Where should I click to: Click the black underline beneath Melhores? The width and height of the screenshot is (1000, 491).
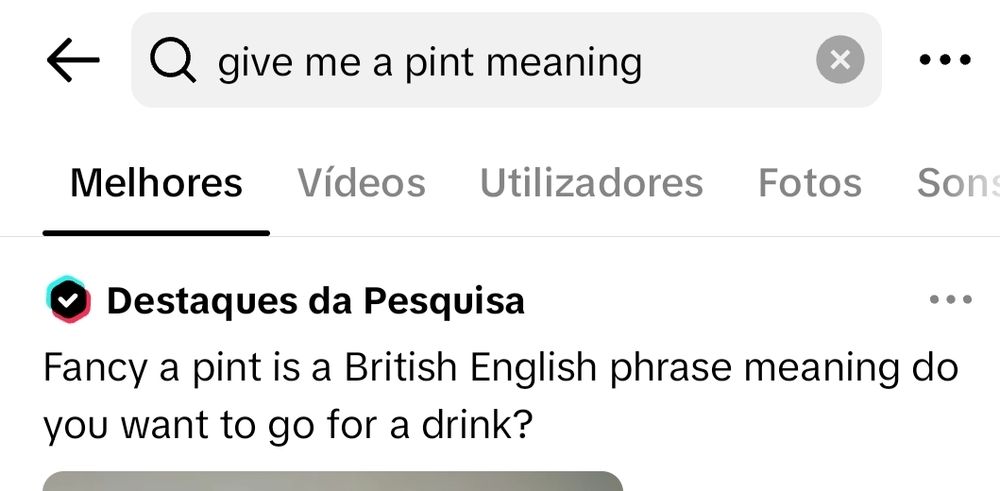[x=156, y=232]
